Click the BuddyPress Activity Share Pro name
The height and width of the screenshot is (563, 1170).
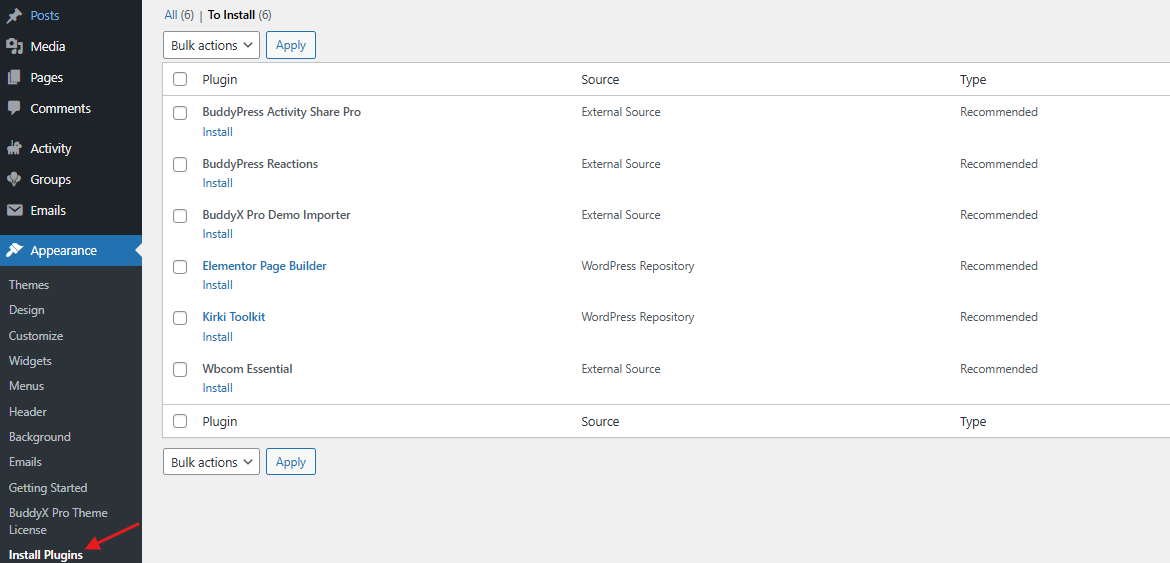click(x=281, y=113)
